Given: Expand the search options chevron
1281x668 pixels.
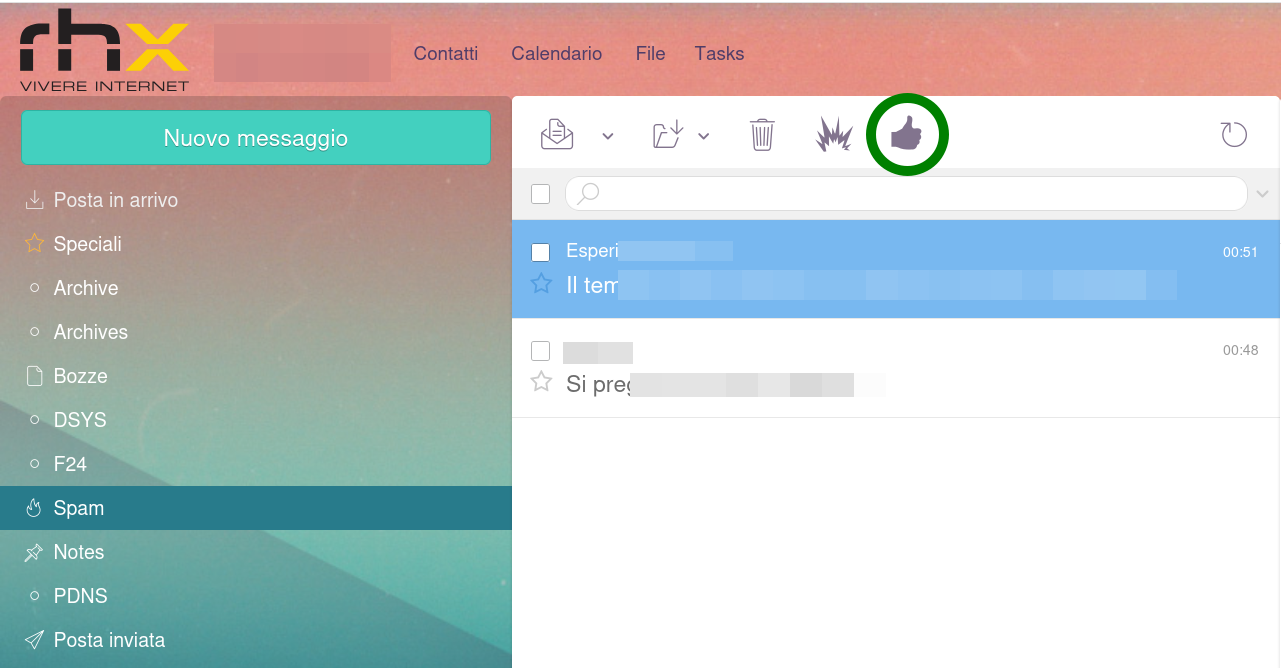Looking at the screenshot, I should 1262,193.
